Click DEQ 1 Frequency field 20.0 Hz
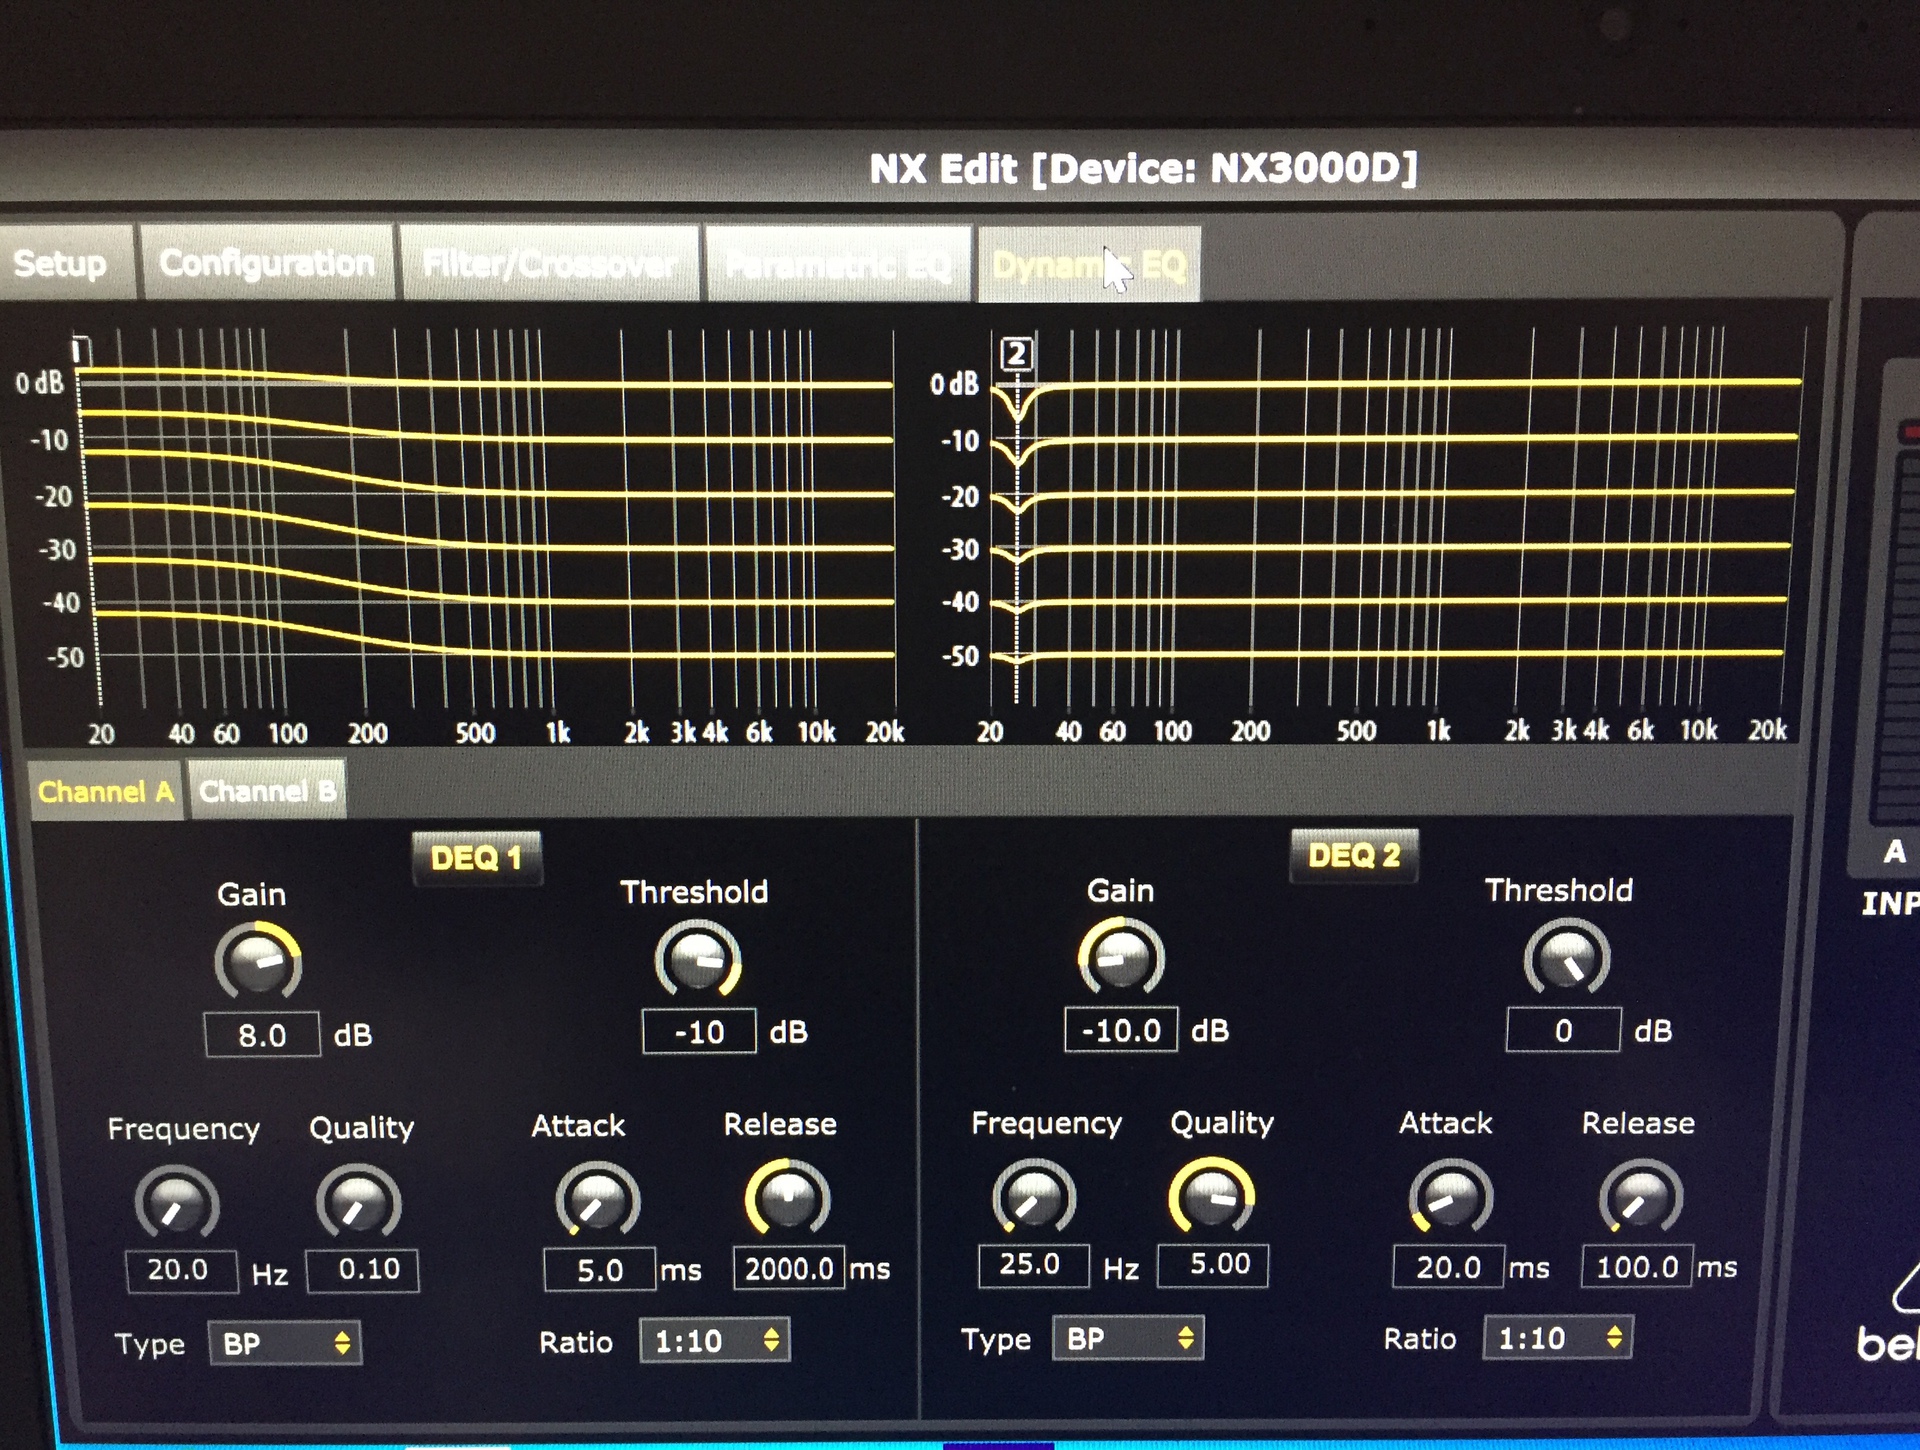This screenshot has height=1450, width=1920. [x=182, y=1271]
